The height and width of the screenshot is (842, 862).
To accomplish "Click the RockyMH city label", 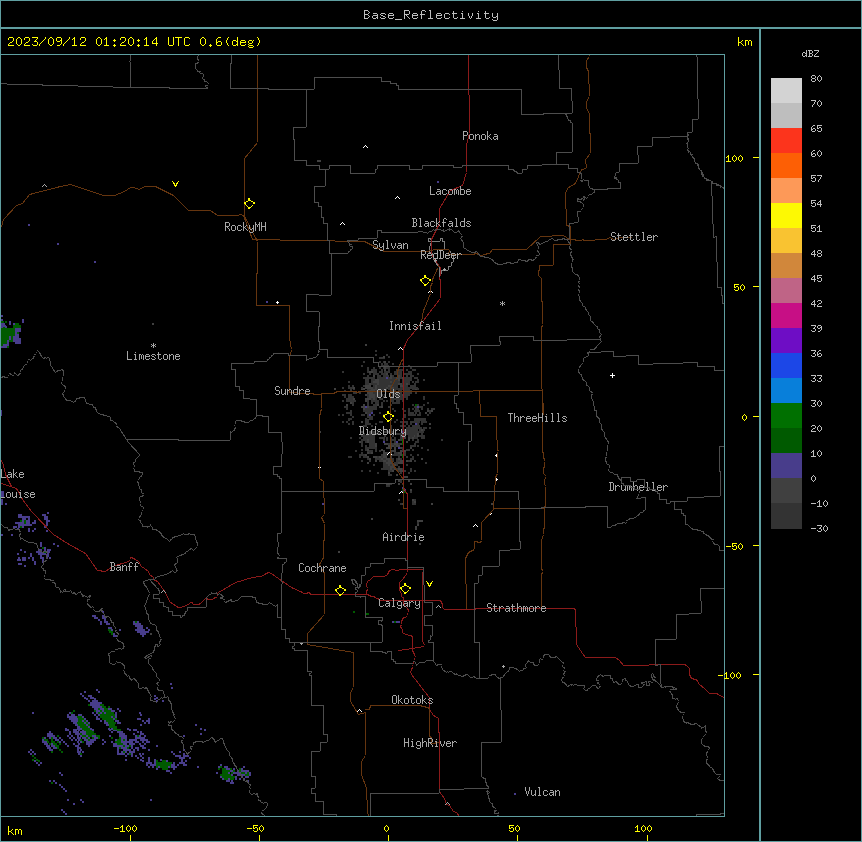I will tap(245, 227).
